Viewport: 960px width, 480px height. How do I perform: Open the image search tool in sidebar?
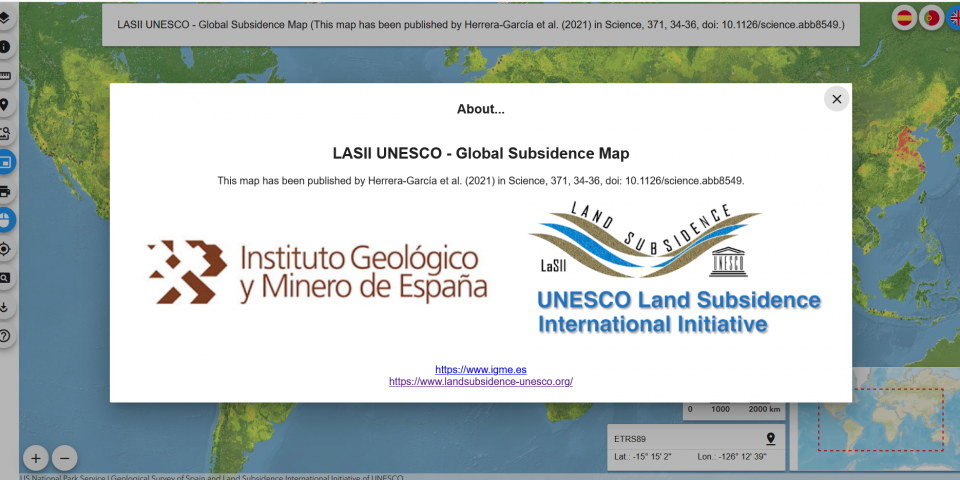pyautogui.click(x=4, y=133)
